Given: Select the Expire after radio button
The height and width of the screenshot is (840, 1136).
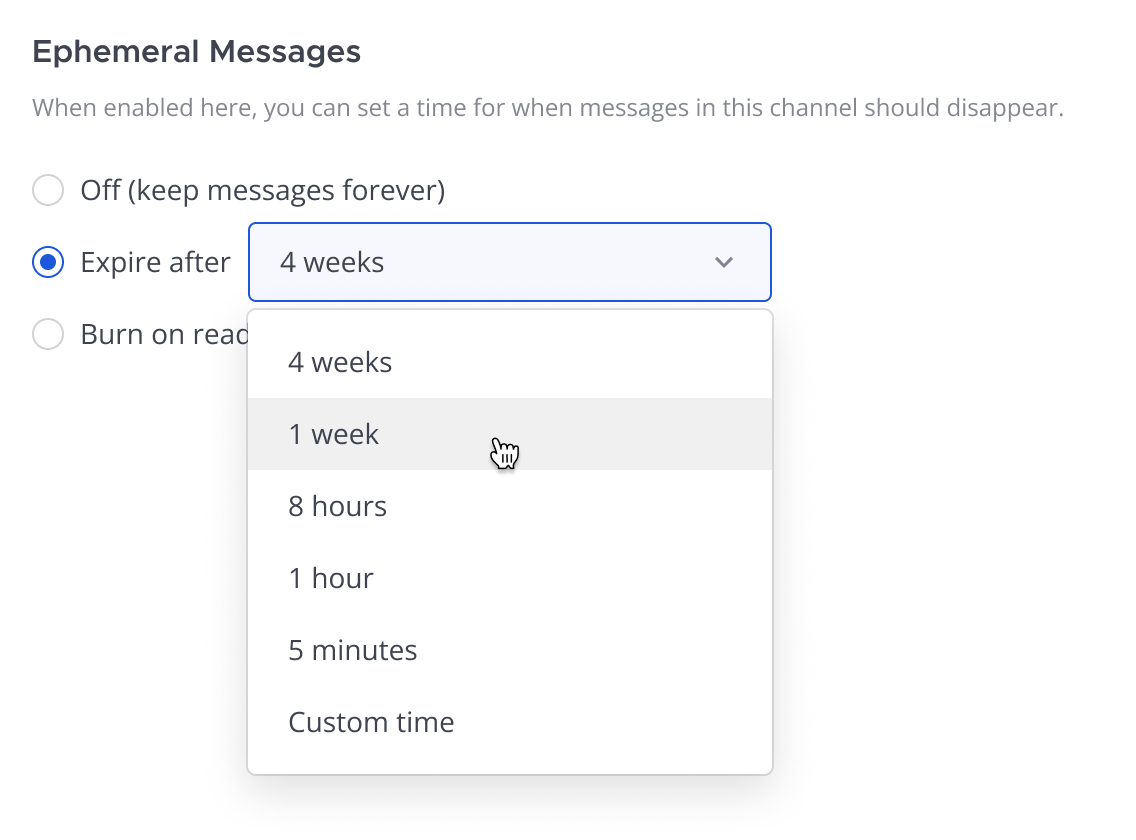Looking at the screenshot, I should click(x=48, y=262).
